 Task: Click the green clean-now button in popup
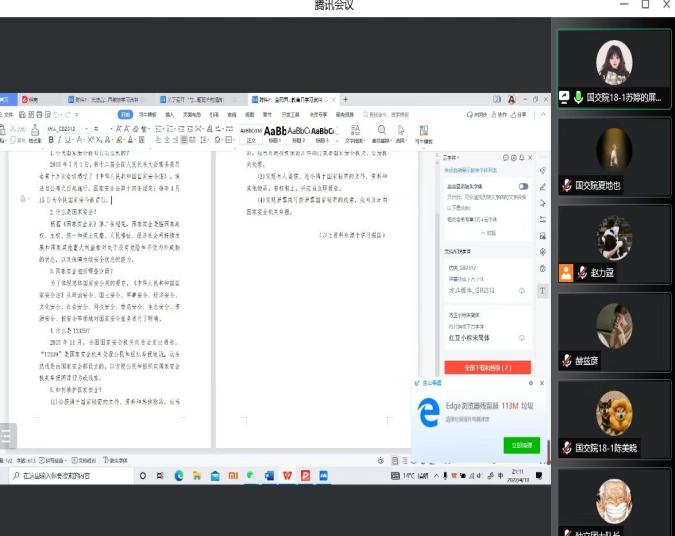[x=522, y=444]
